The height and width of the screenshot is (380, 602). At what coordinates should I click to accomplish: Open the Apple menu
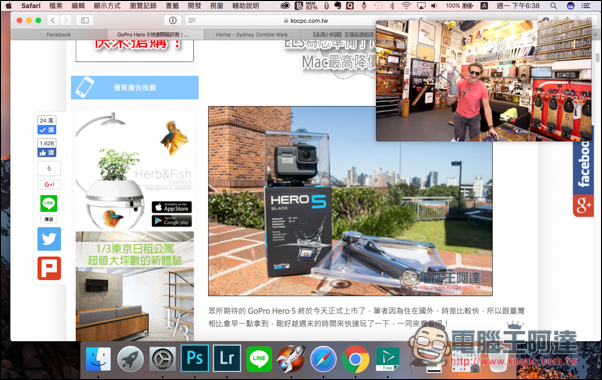tap(8, 5)
